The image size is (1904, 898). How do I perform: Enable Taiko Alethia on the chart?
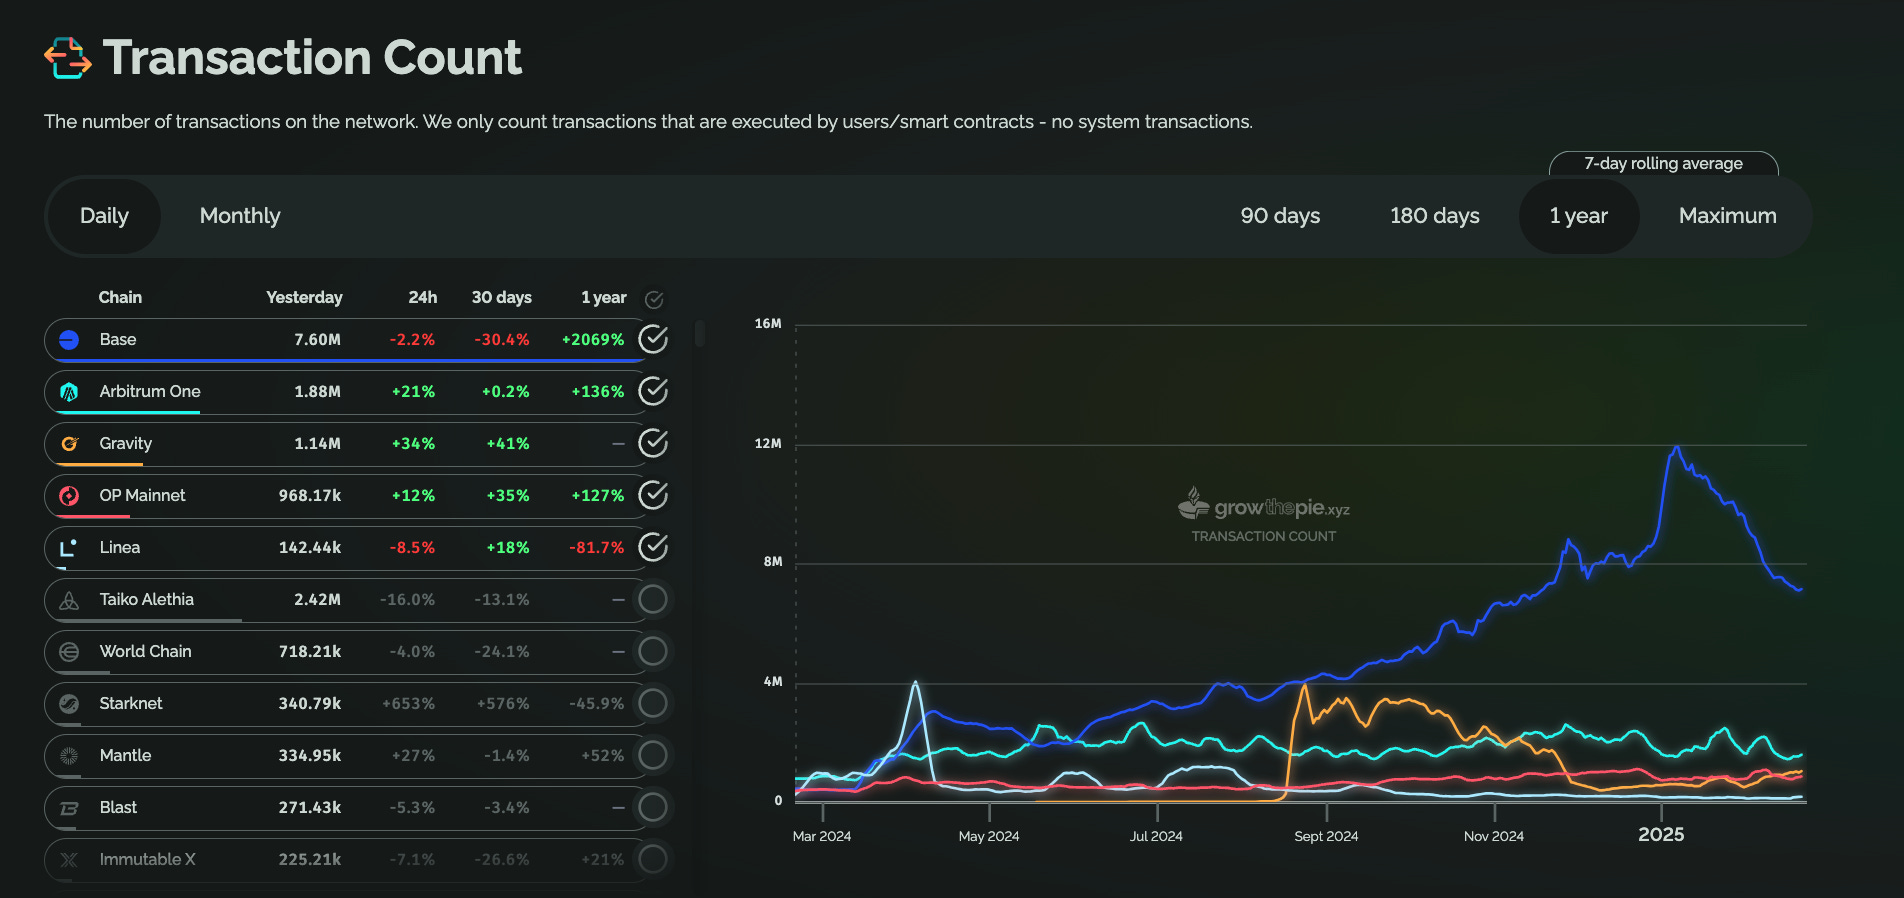[x=653, y=600]
